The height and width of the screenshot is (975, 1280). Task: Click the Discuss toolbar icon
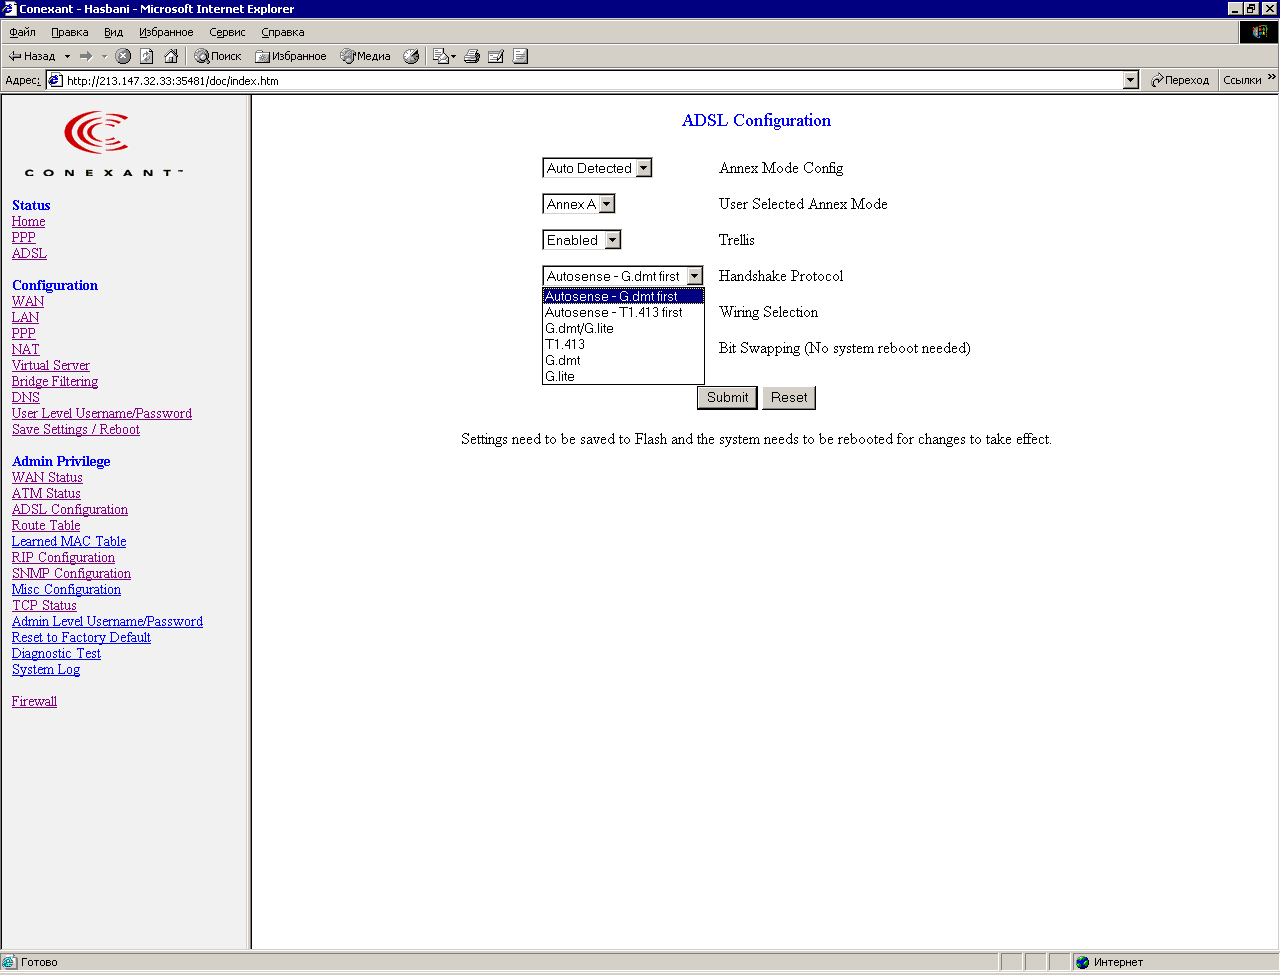[x=520, y=56]
